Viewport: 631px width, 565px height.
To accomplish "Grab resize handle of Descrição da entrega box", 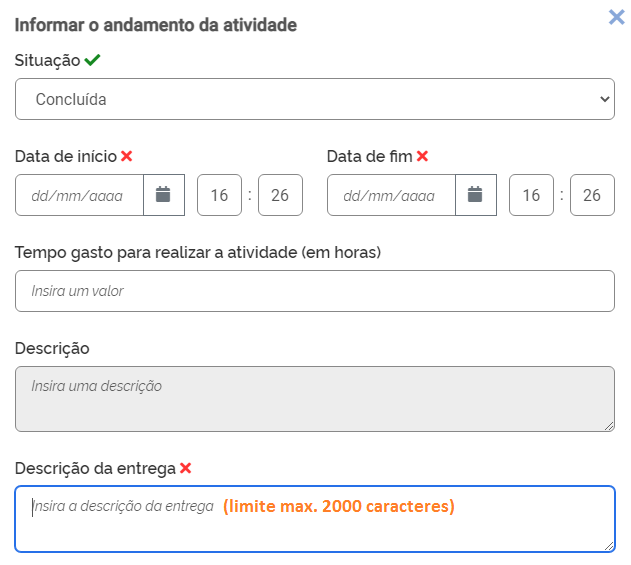I will coord(609,546).
